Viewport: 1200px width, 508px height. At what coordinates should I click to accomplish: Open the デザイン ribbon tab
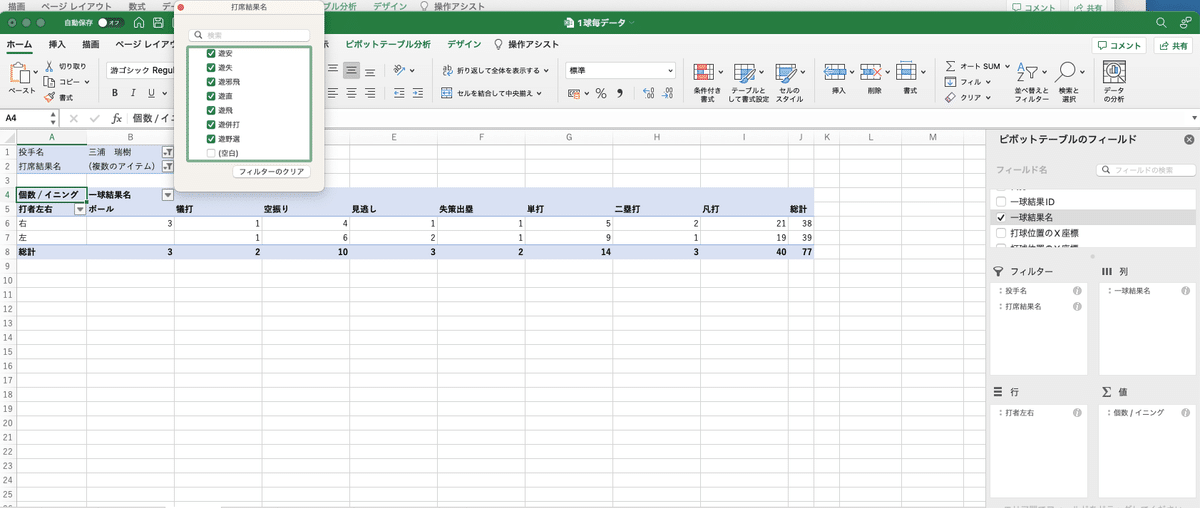[464, 44]
